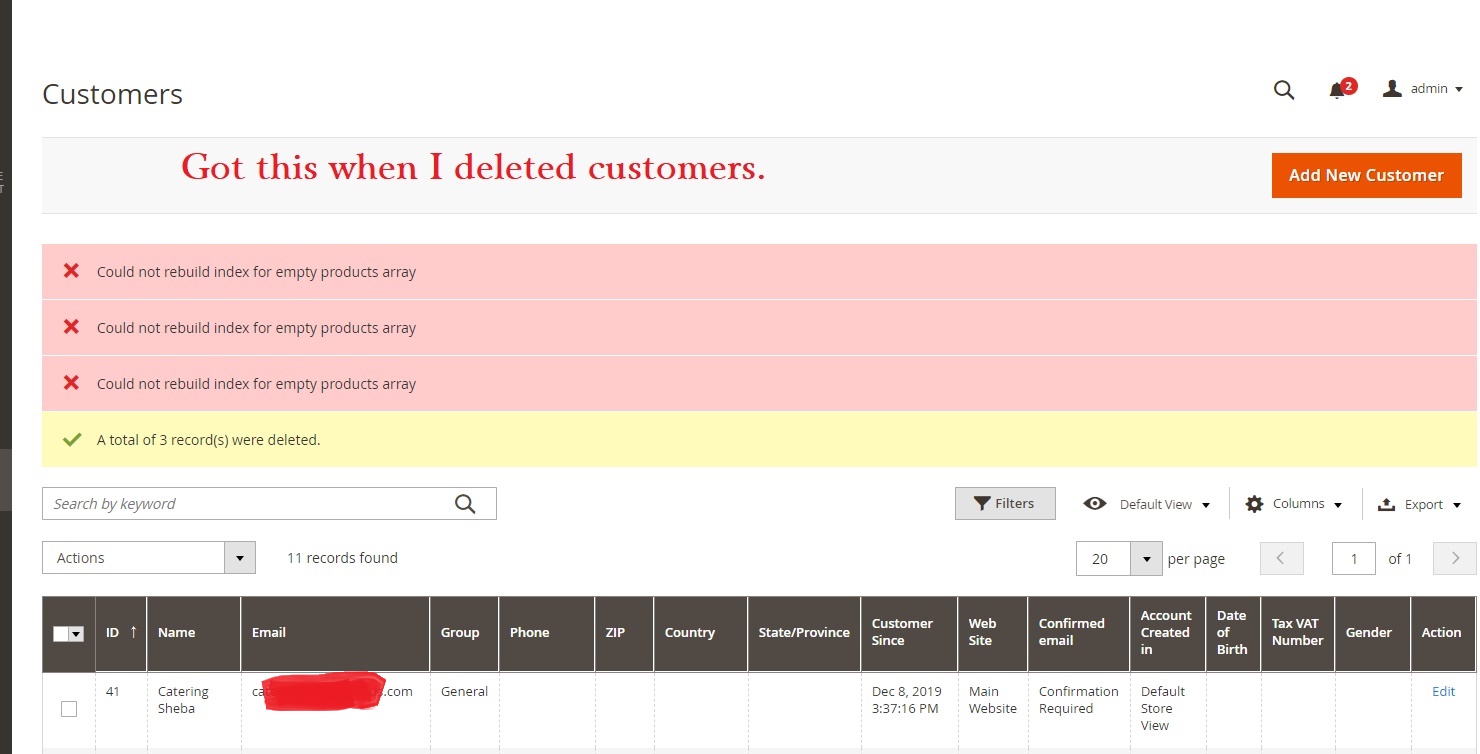Check the checkbox for Catering Sheba row
Image resolution: width=1480 pixels, height=754 pixels.
pos(68,708)
